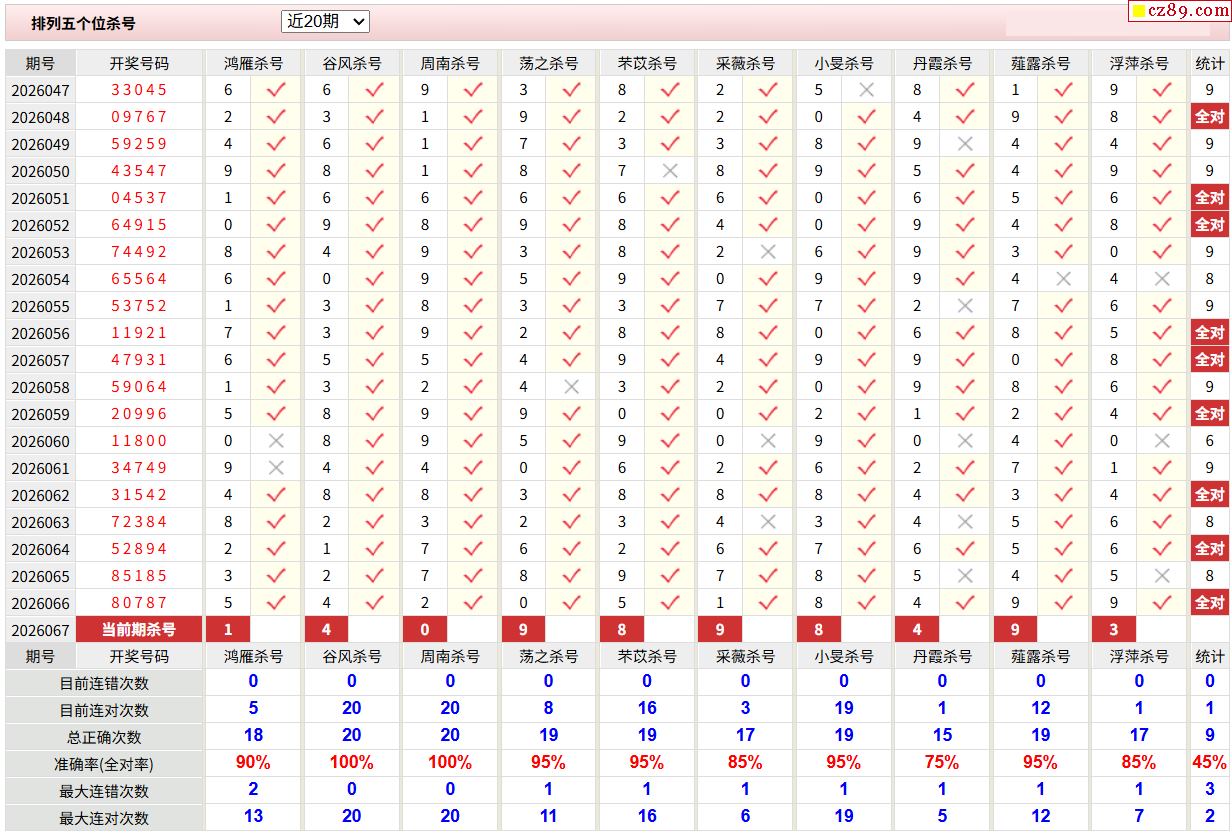
Task: Click the 期号 header at table top
Action: tap(40, 63)
